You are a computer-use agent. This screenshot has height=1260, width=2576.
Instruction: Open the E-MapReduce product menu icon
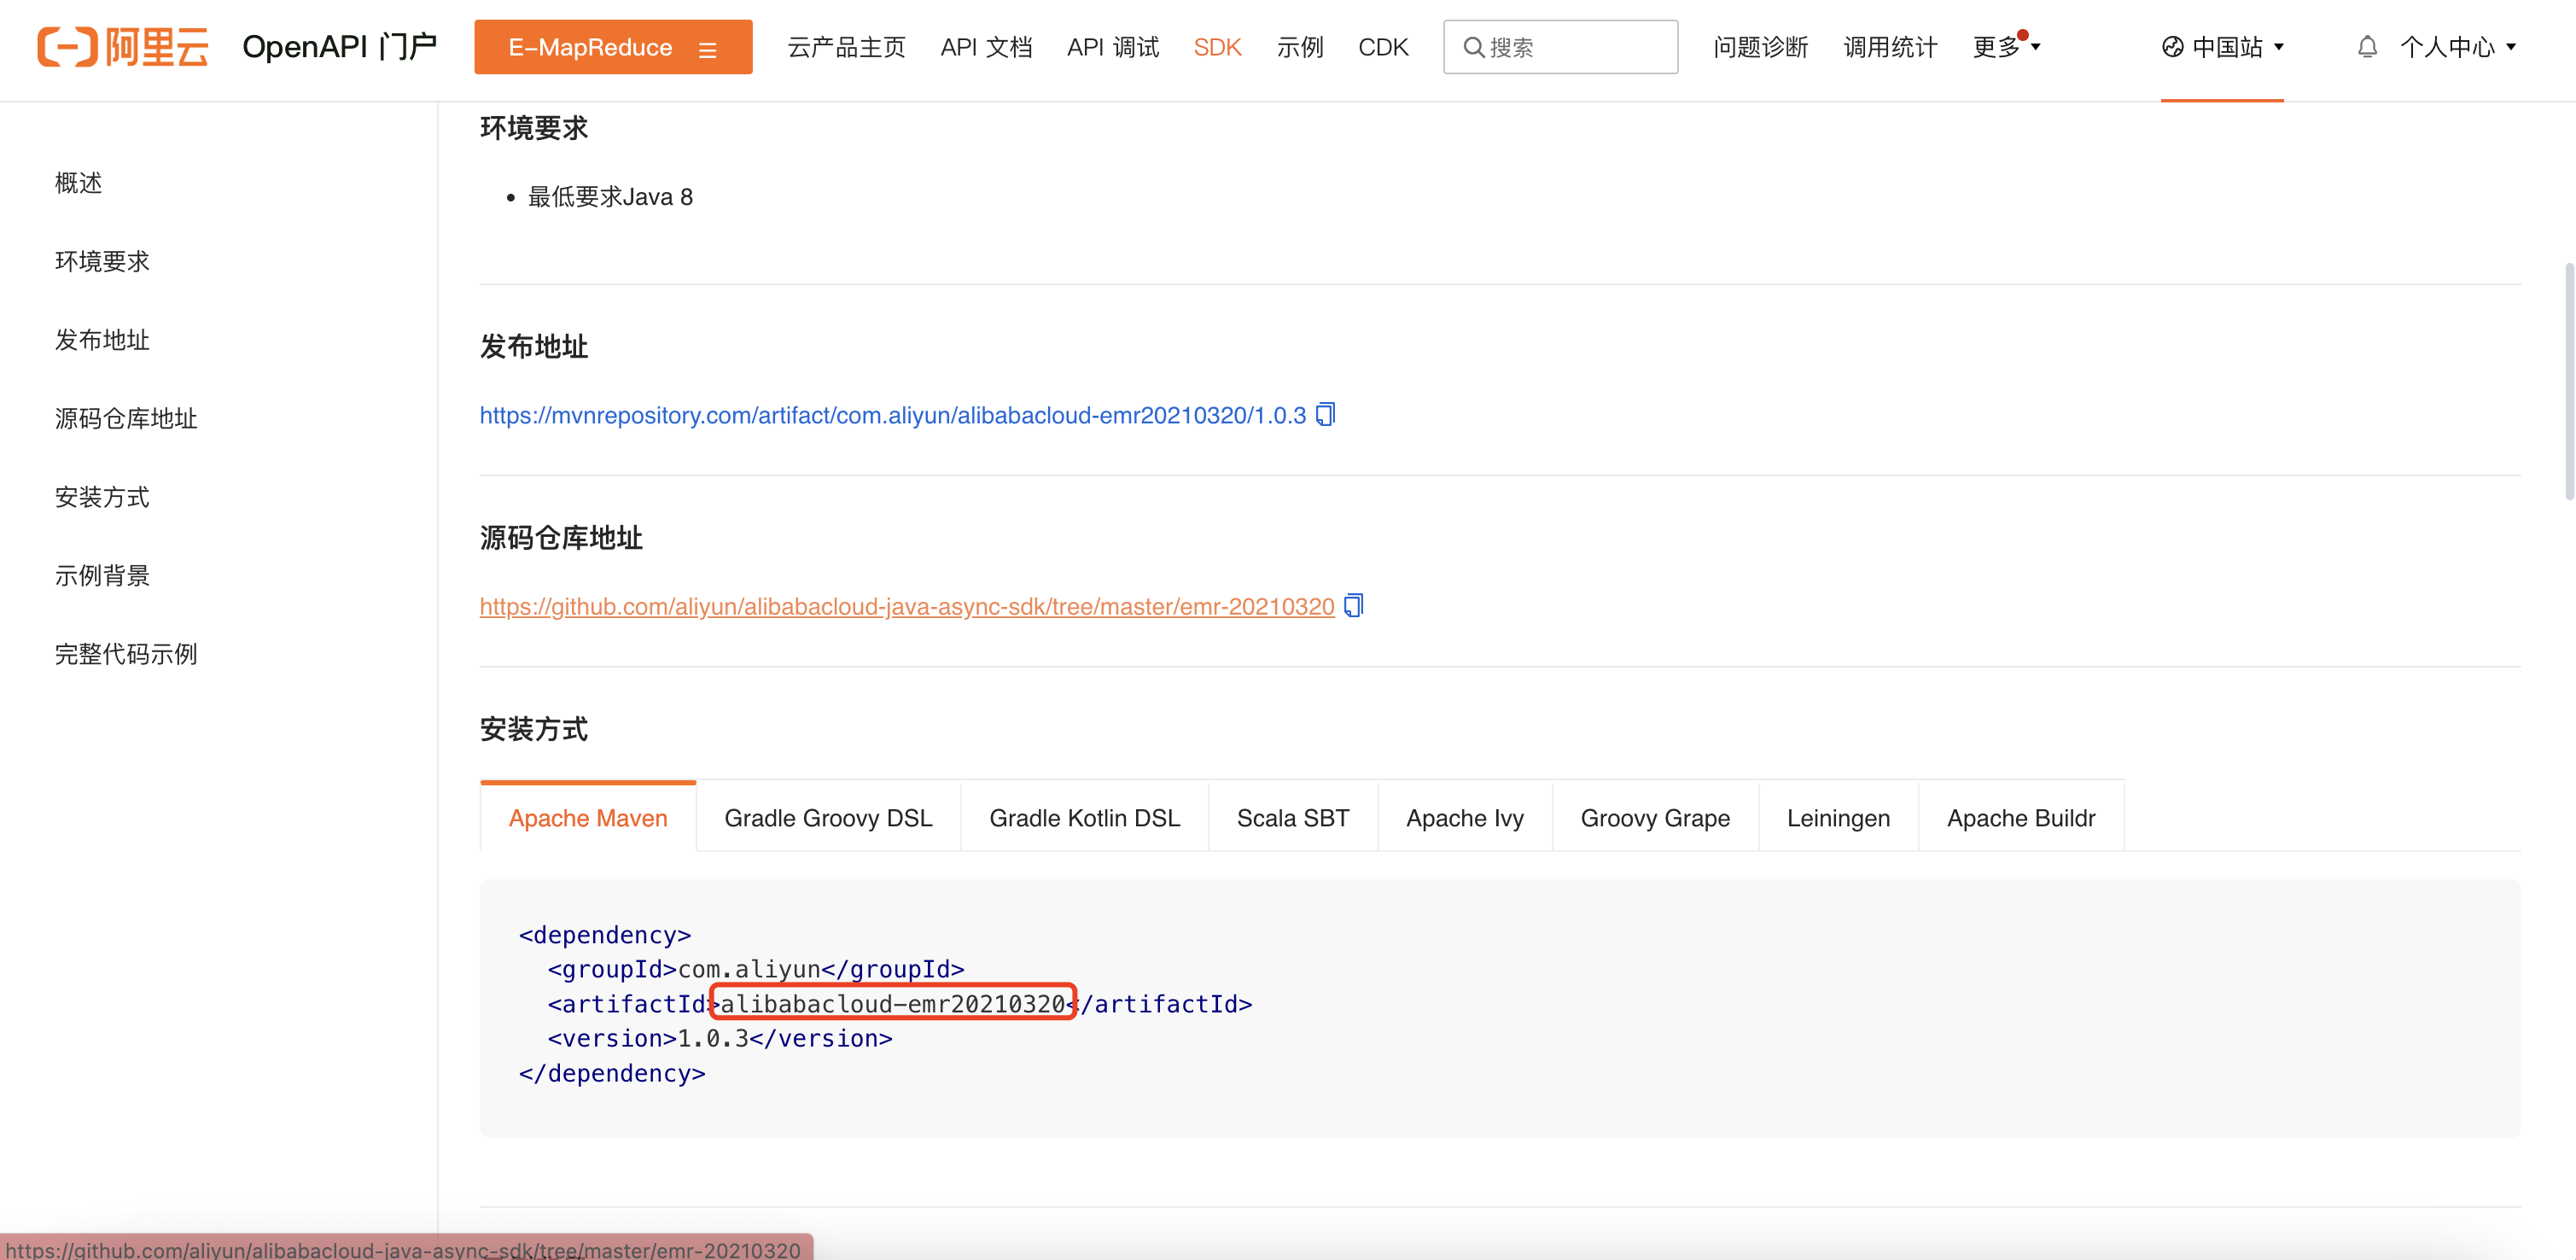pyautogui.click(x=708, y=49)
